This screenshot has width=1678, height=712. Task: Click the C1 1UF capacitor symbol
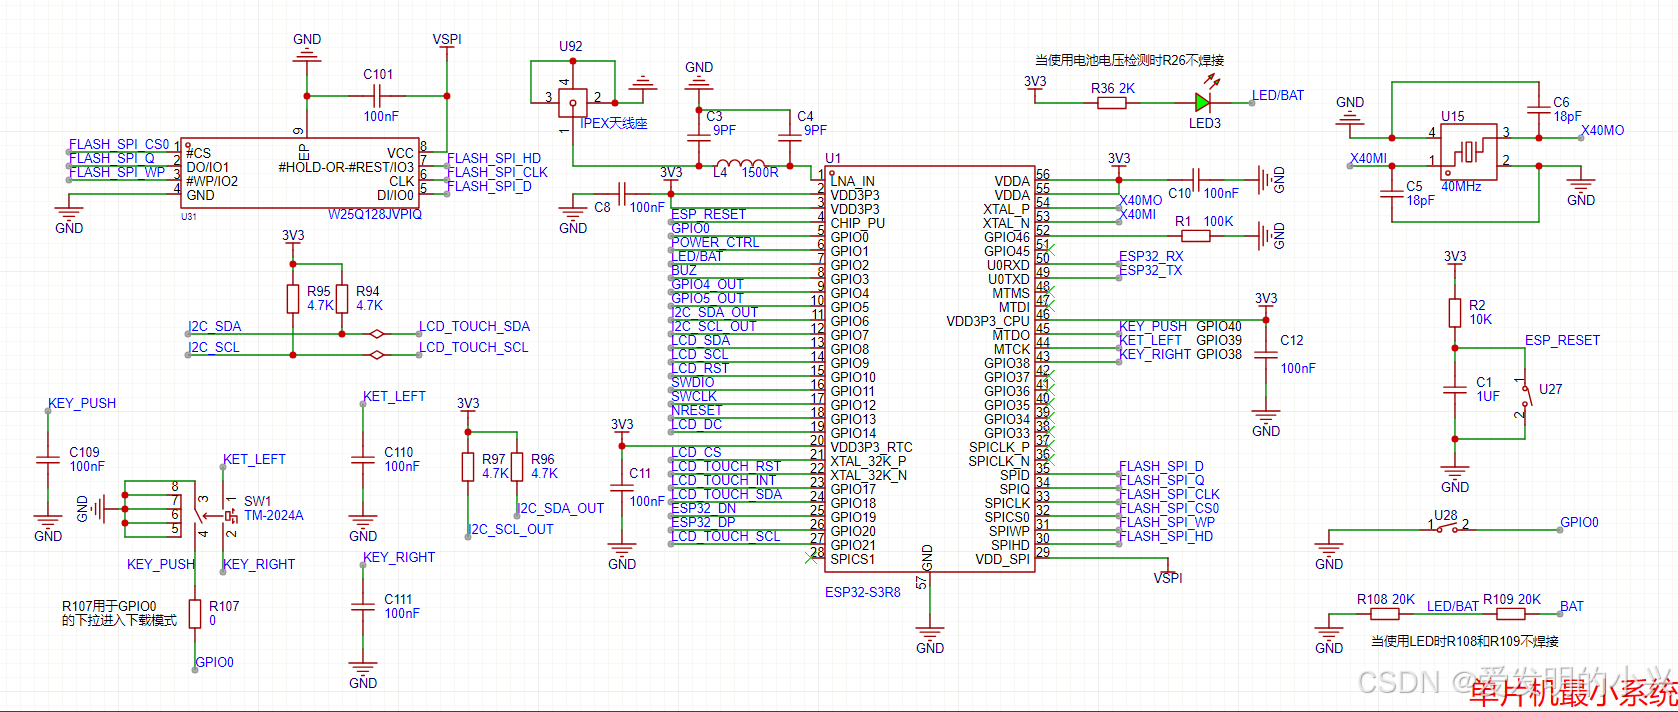[1455, 389]
